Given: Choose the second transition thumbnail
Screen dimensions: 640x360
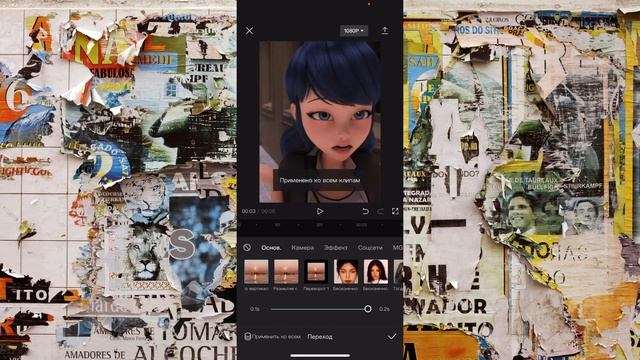Looking at the screenshot, I should 286,271.
